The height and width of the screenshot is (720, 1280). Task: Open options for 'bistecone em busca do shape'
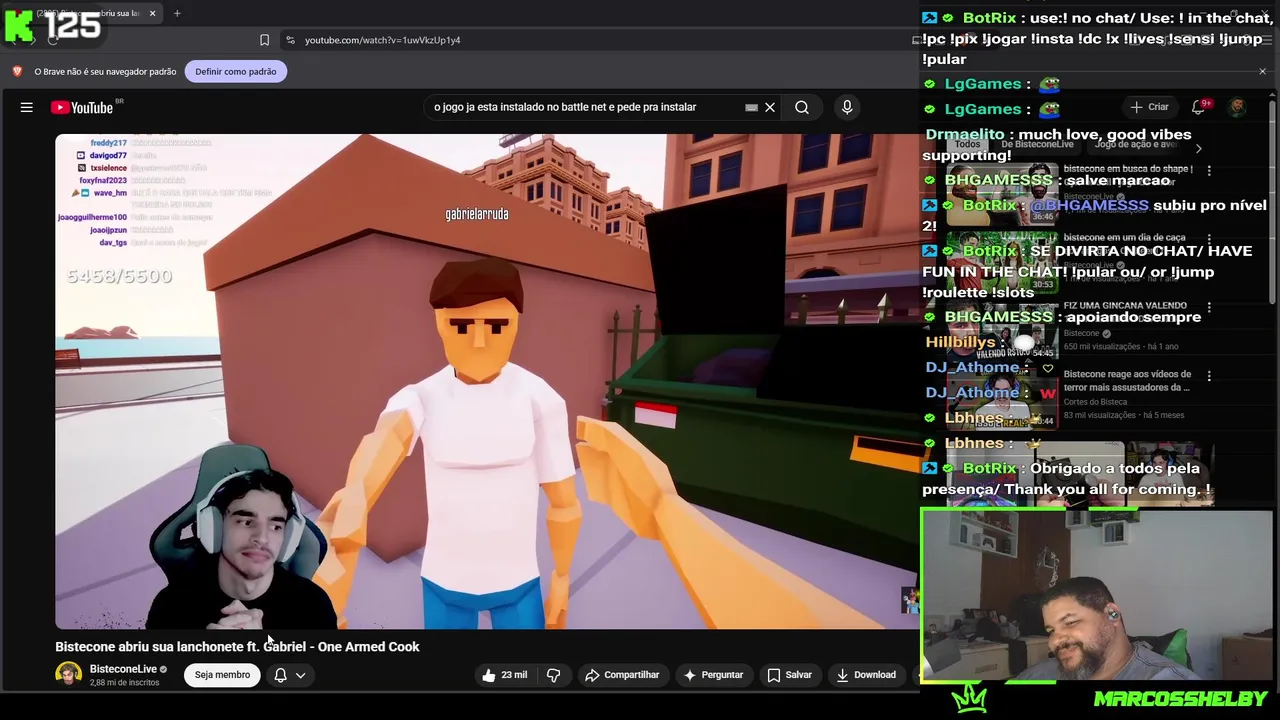(x=1209, y=171)
